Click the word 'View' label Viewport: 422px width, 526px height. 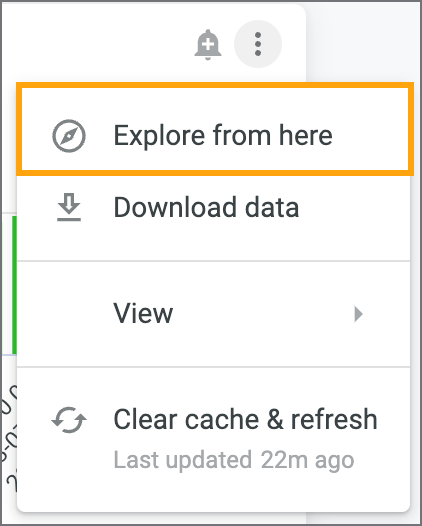click(x=143, y=313)
